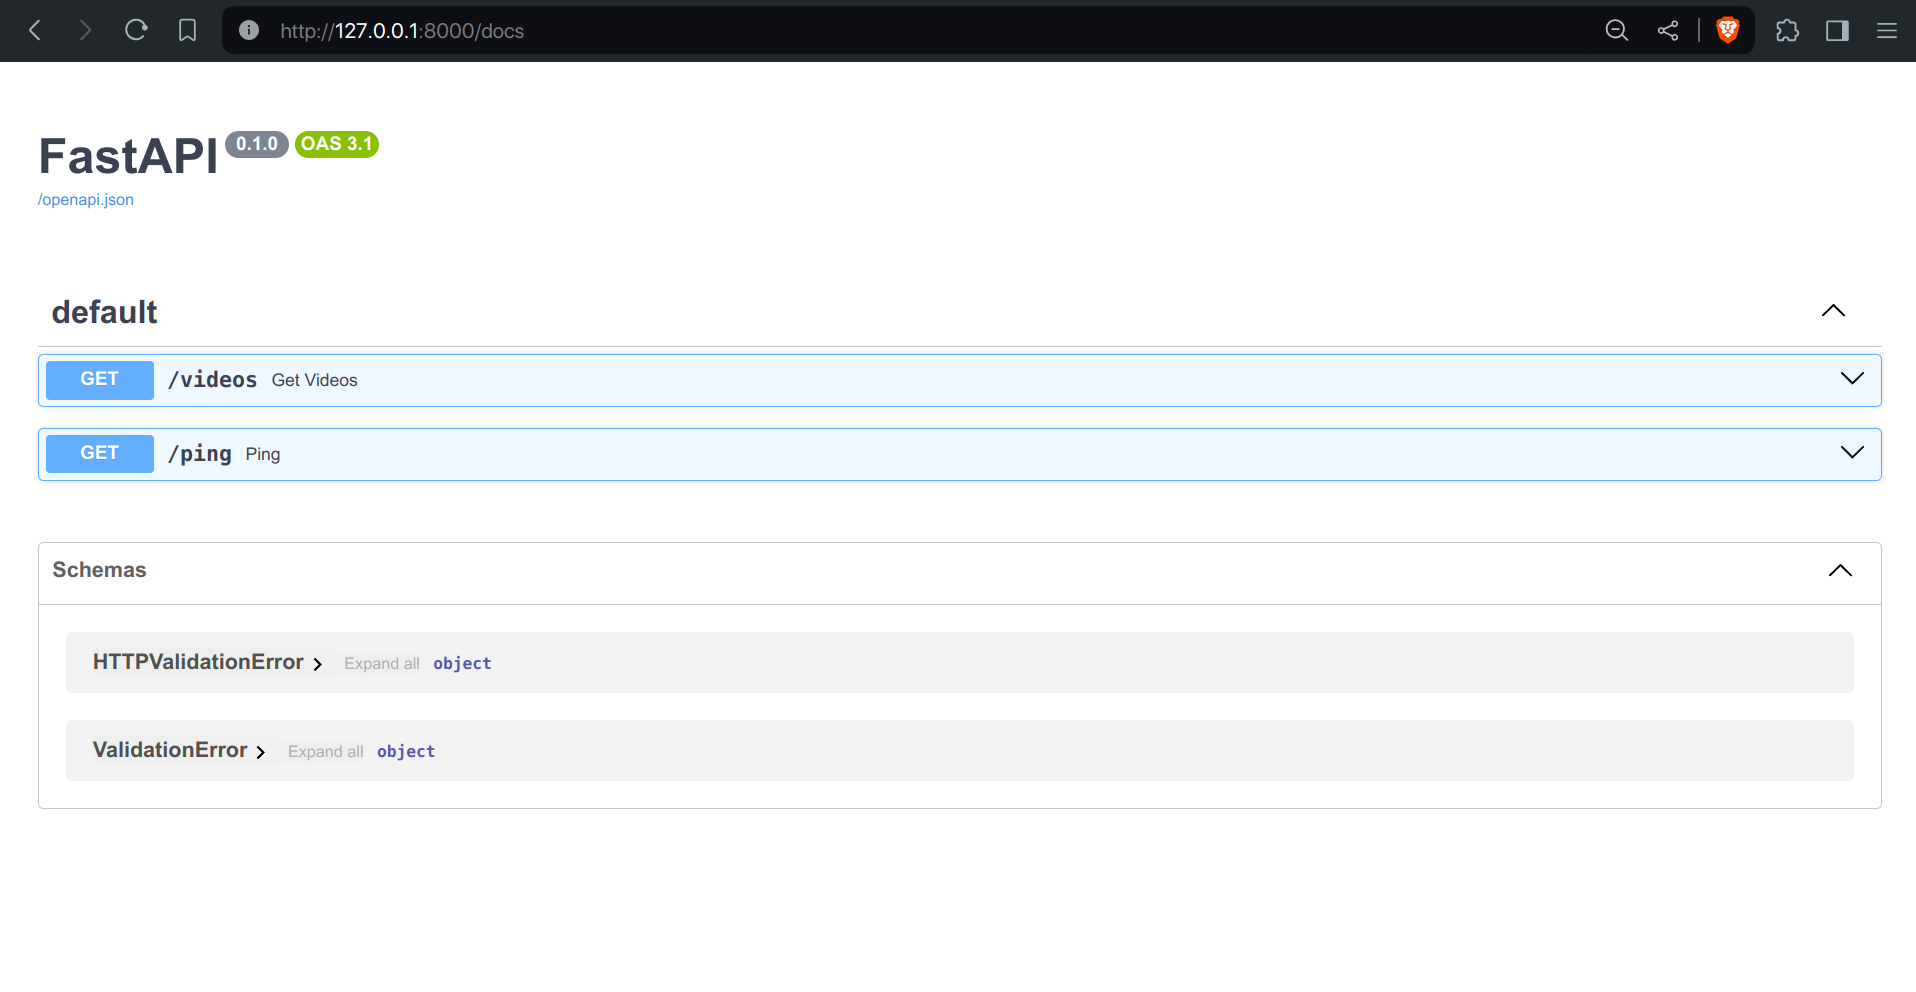View site information icon in address bar

[x=249, y=30]
